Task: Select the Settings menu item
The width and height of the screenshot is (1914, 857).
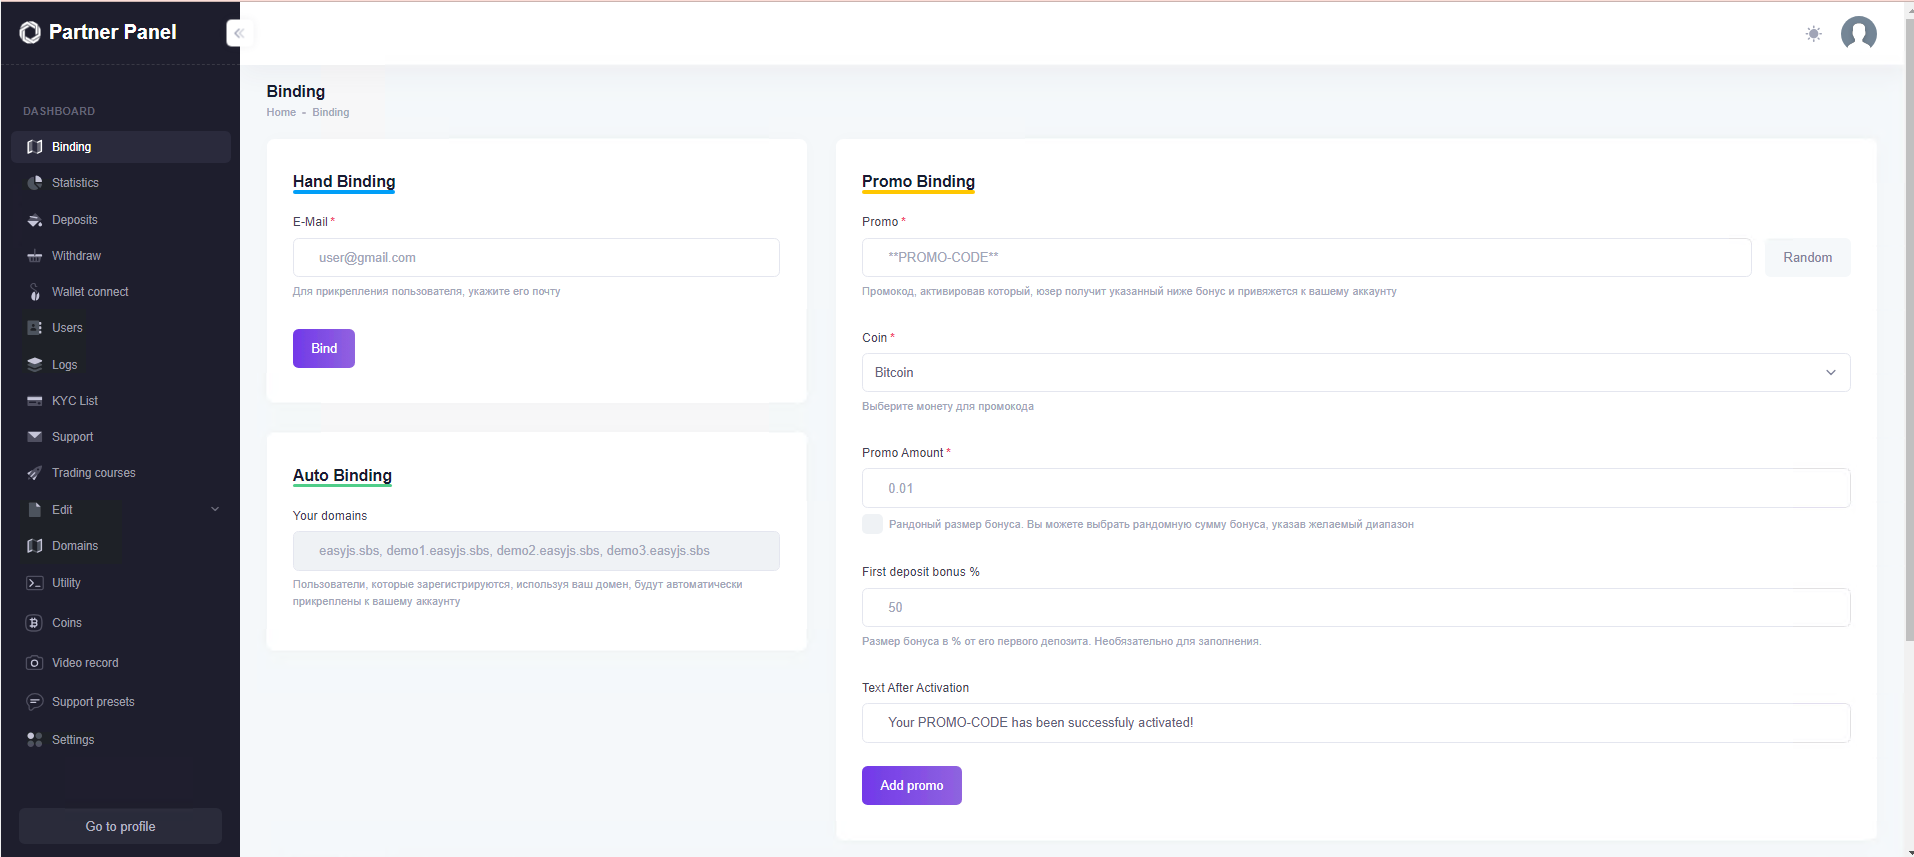Action: (x=73, y=740)
